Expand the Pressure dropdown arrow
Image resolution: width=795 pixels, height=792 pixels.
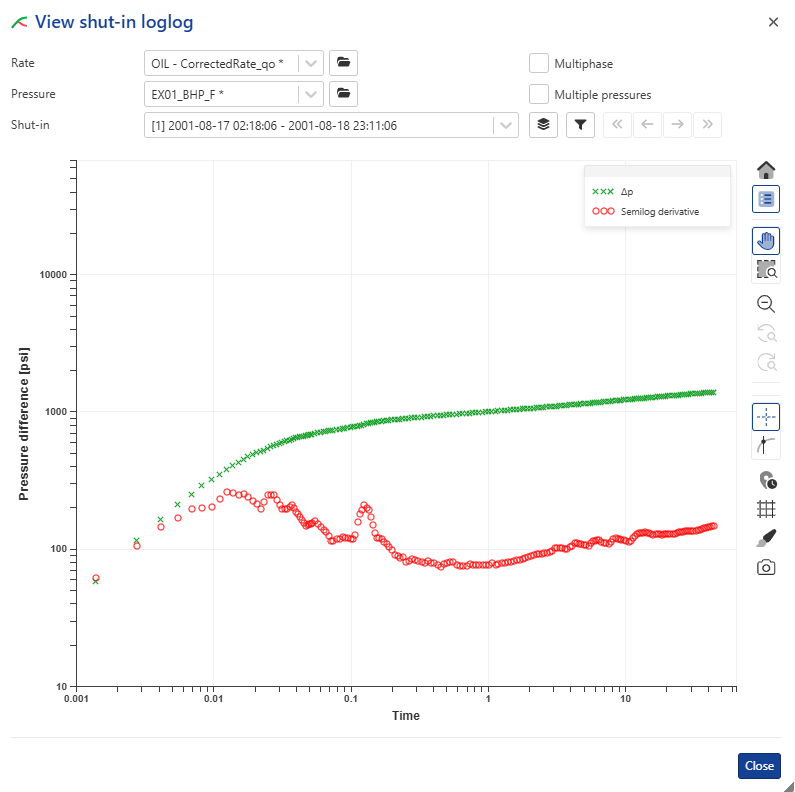pyautogui.click(x=311, y=94)
